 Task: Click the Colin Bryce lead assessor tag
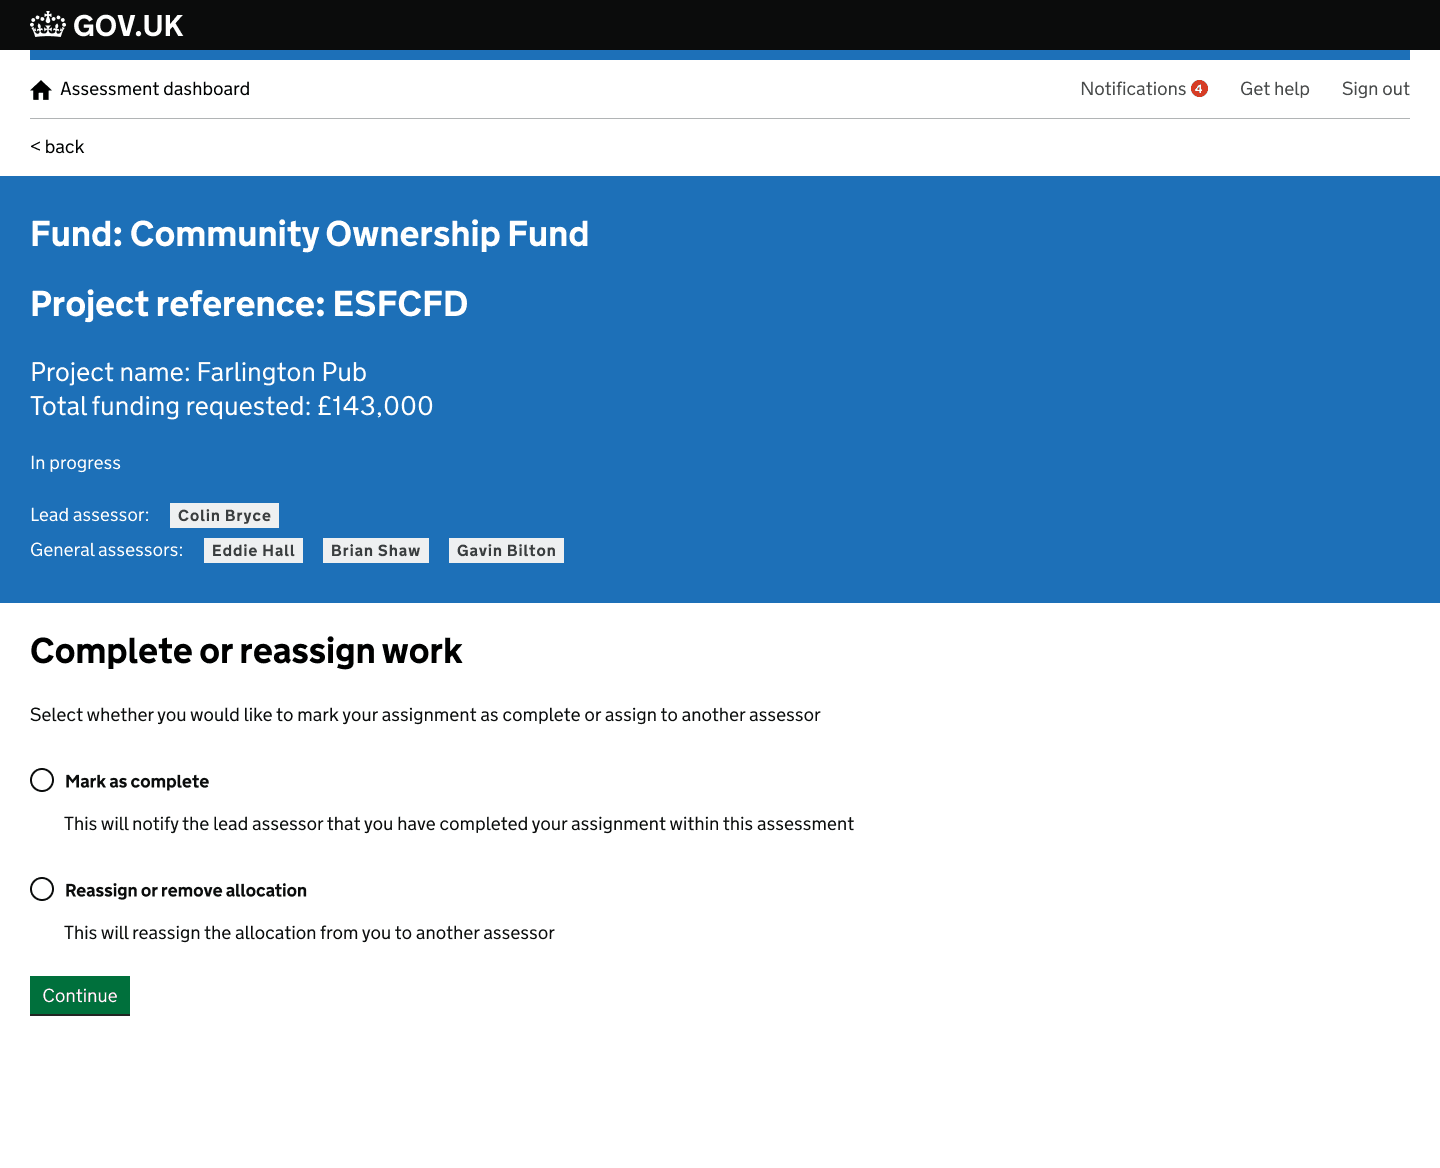(224, 515)
